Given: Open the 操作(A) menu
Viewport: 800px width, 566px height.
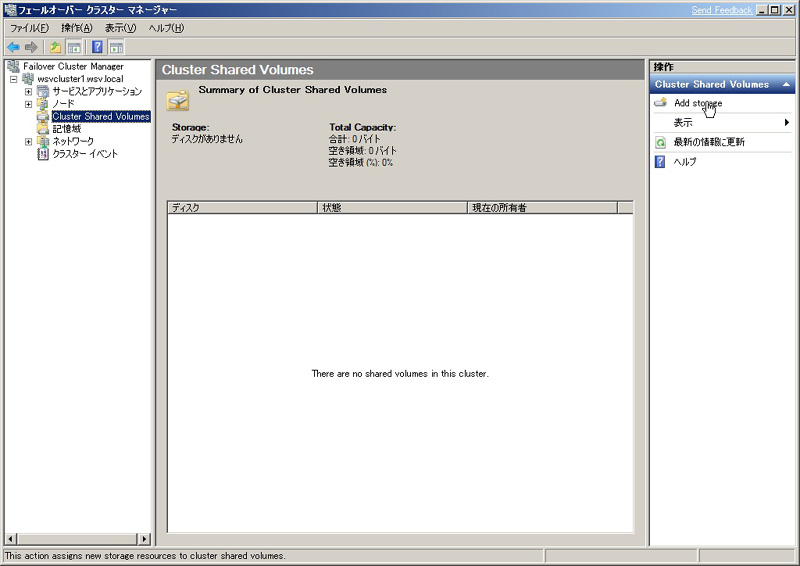Looking at the screenshot, I should (x=76, y=28).
